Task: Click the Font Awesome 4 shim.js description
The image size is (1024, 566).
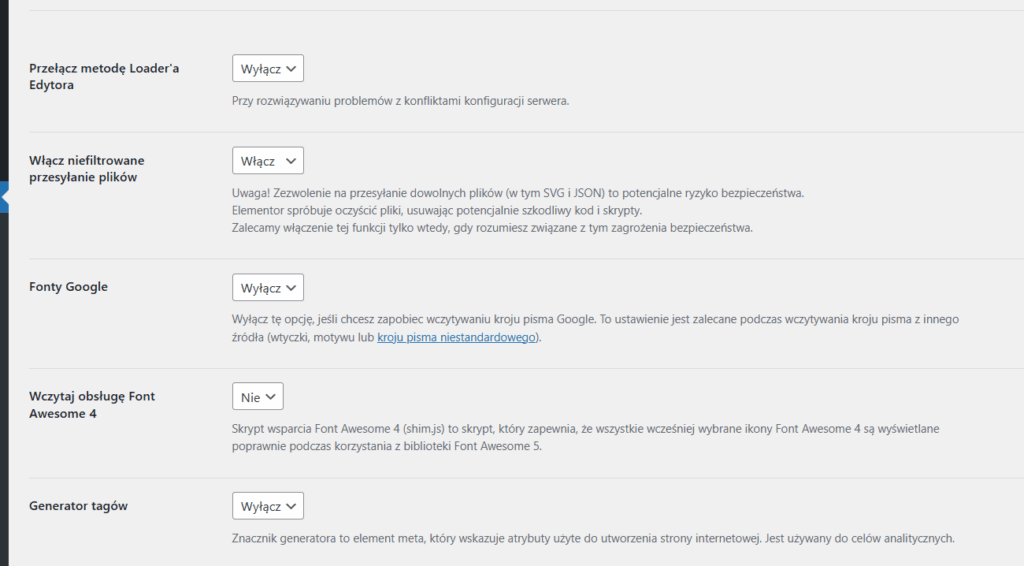Action: (x=584, y=429)
